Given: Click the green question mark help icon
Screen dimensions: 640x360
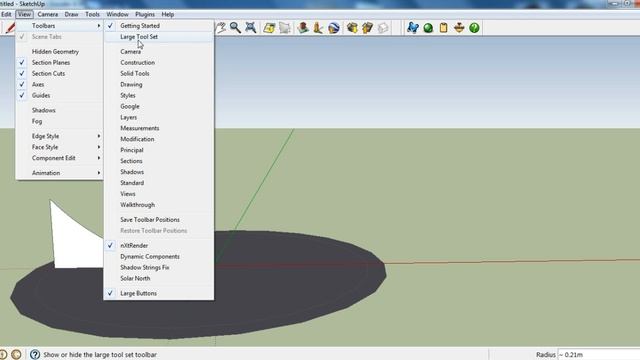Looking at the screenshot, I should (x=474, y=28).
